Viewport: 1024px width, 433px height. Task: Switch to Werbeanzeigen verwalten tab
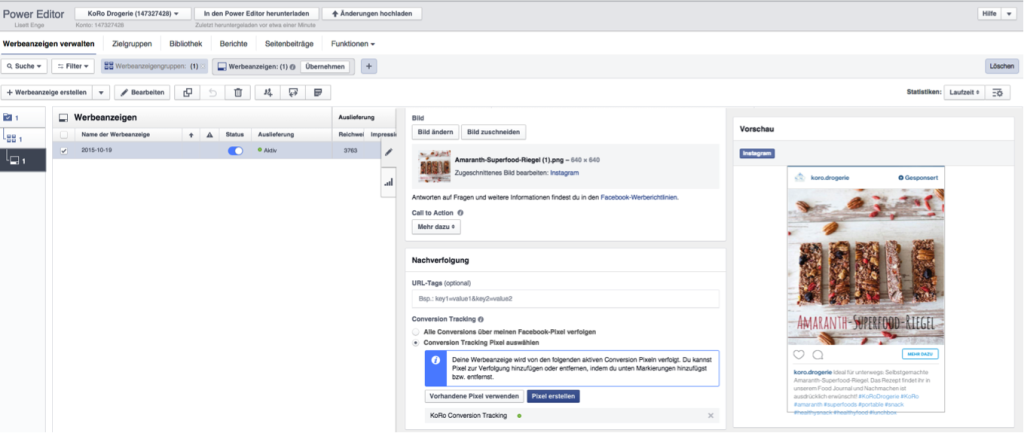pyautogui.click(x=49, y=44)
